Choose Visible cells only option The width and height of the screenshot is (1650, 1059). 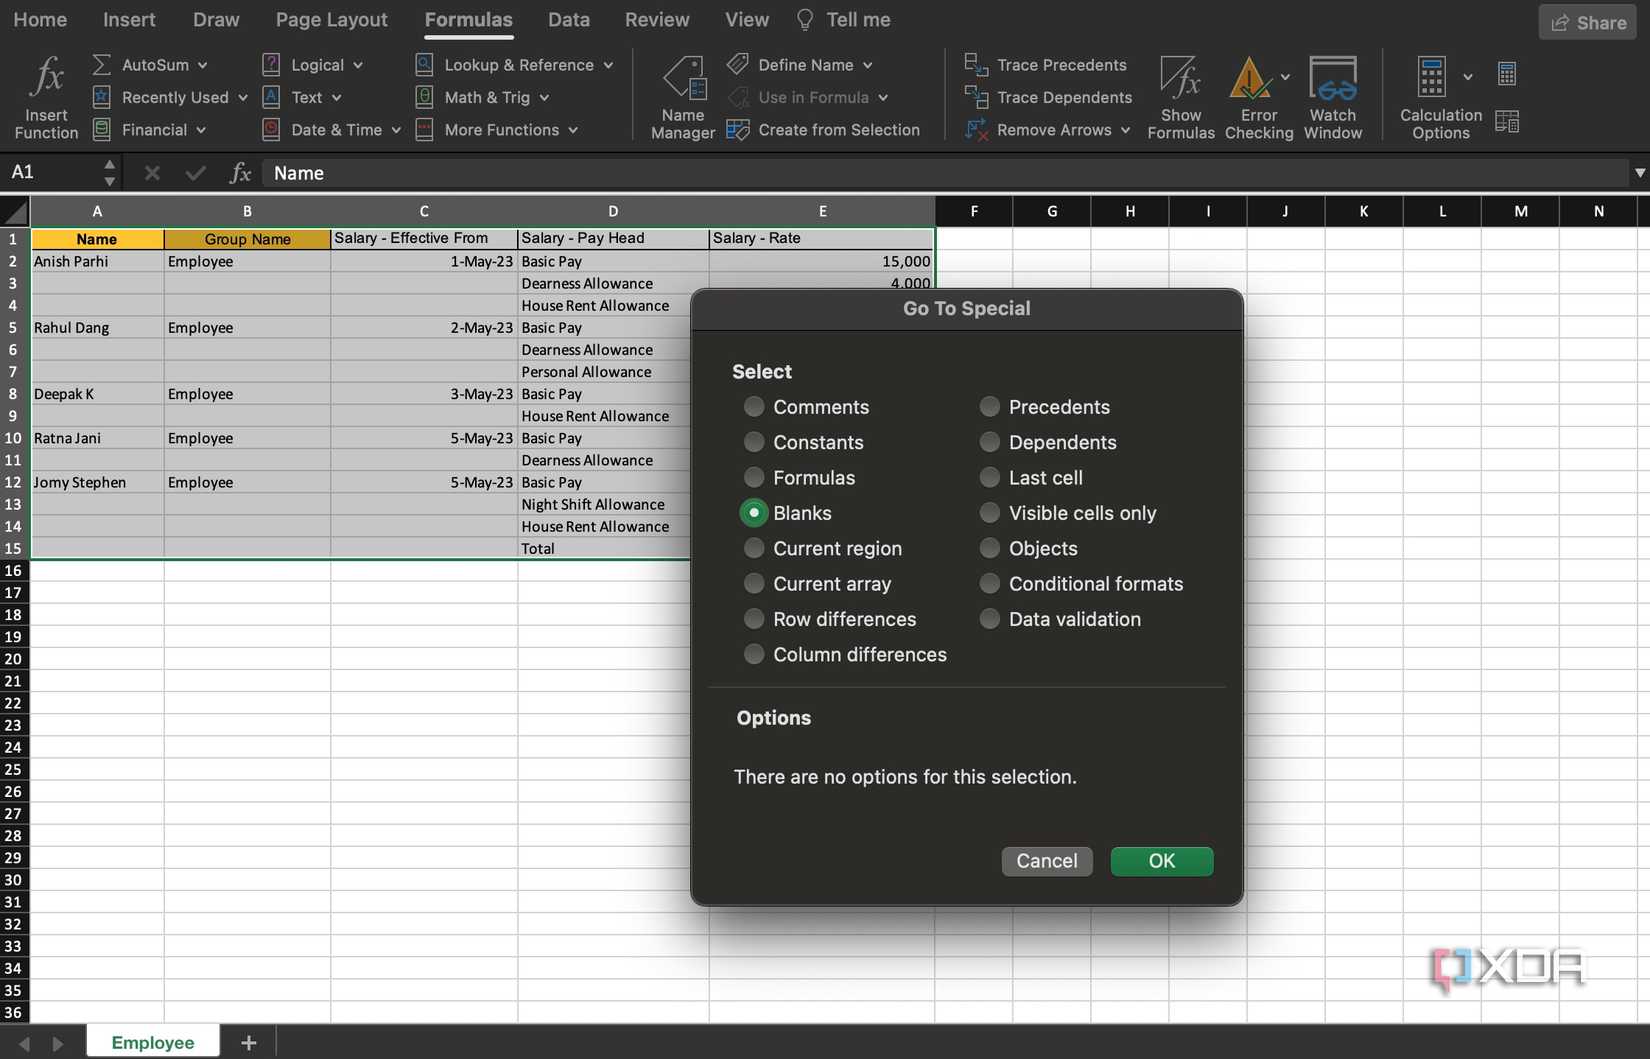pos(989,512)
